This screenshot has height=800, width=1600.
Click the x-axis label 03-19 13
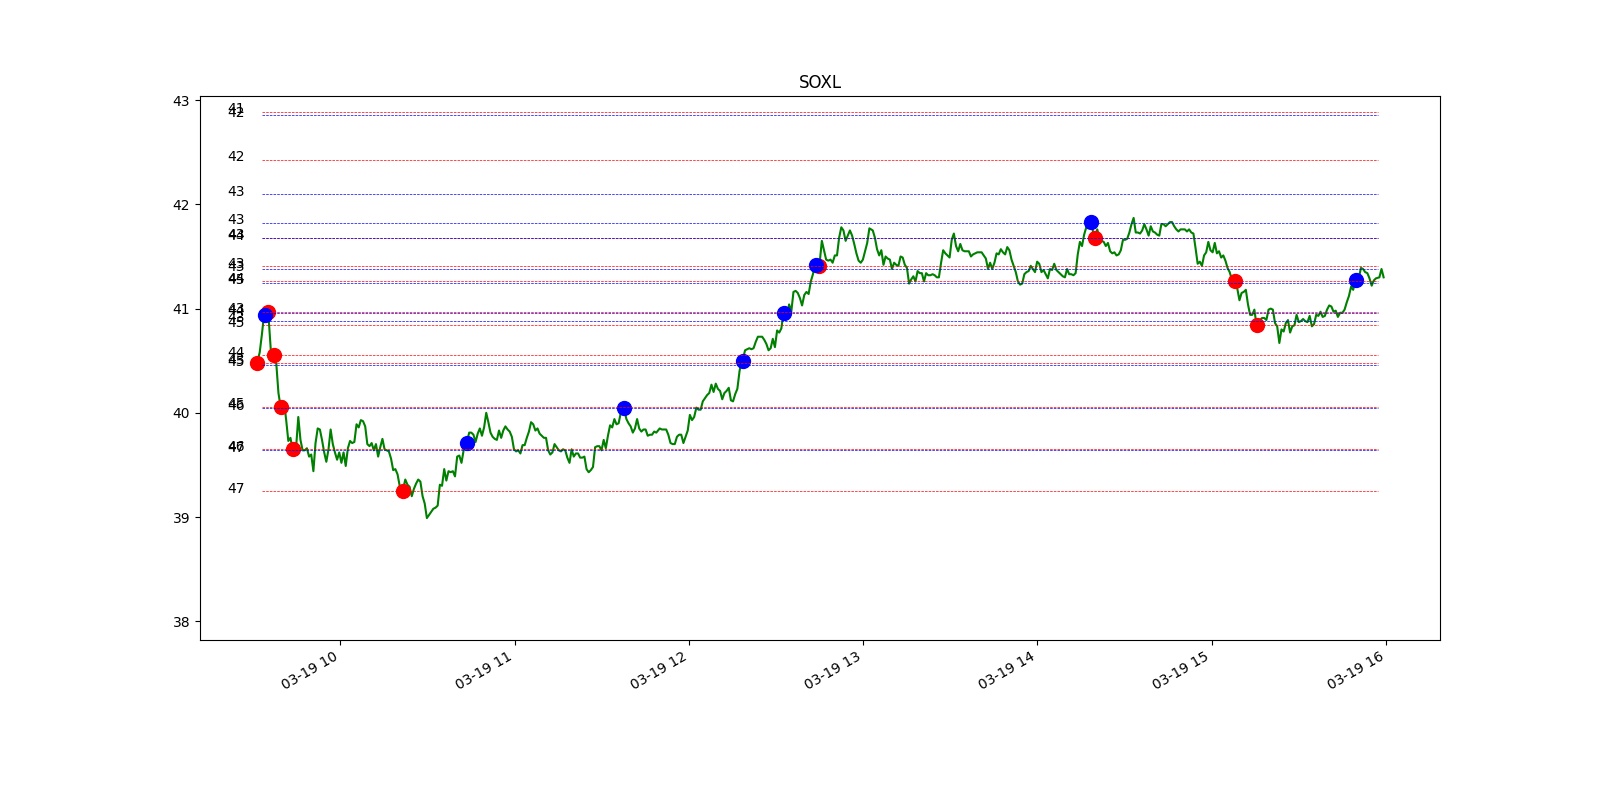[x=832, y=668]
